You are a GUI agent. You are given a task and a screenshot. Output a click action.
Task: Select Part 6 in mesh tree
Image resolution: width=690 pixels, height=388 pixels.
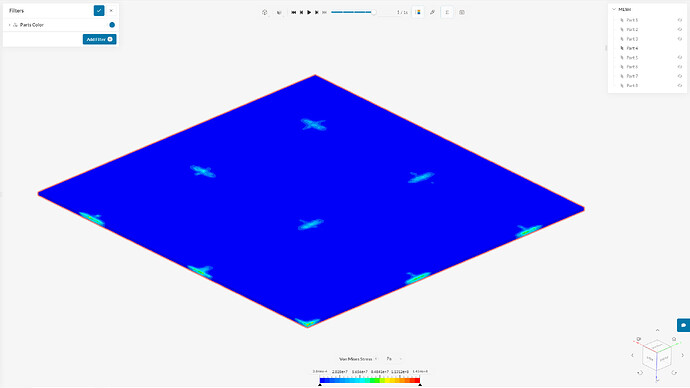point(632,67)
